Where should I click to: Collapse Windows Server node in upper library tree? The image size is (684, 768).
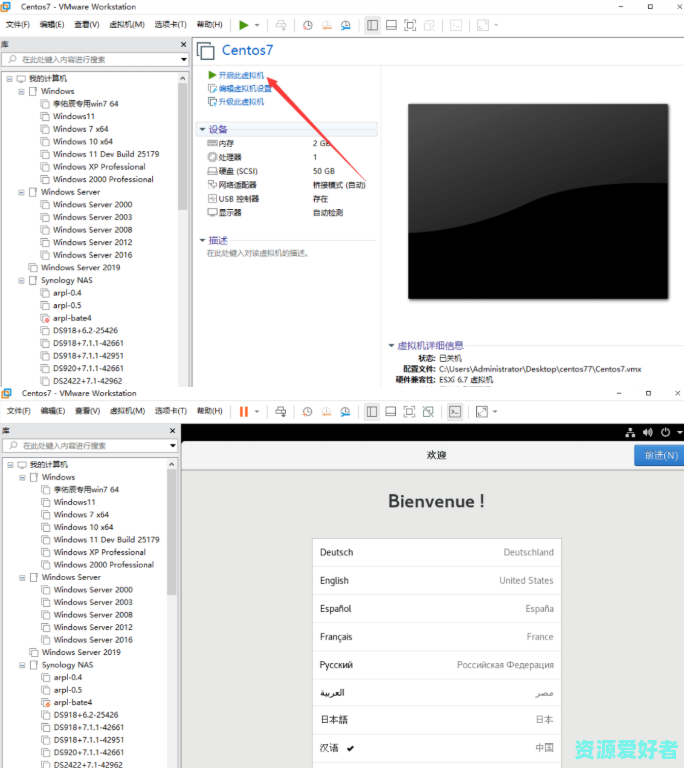coord(21,192)
